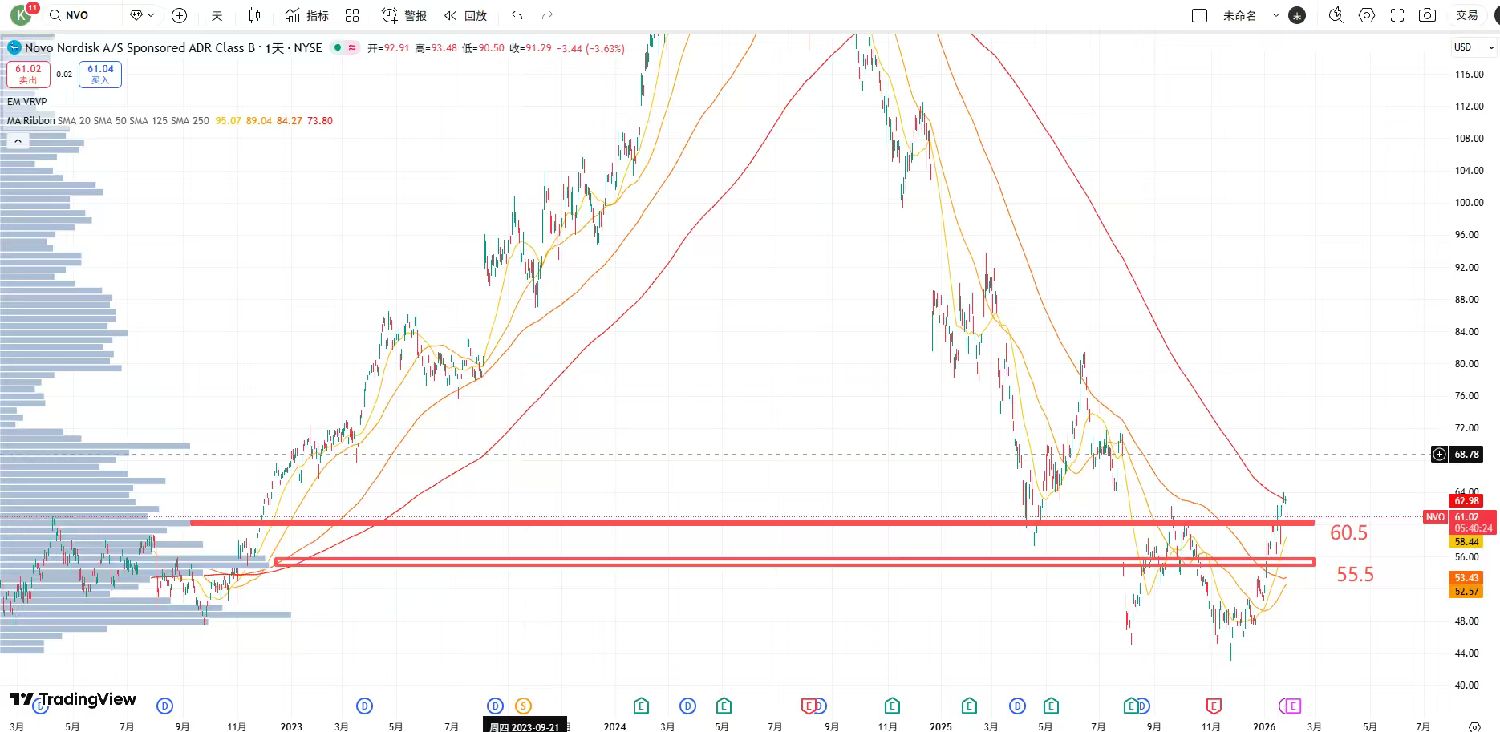Undo the last chart action
The width and height of the screenshot is (1500, 732).
(516, 15)
